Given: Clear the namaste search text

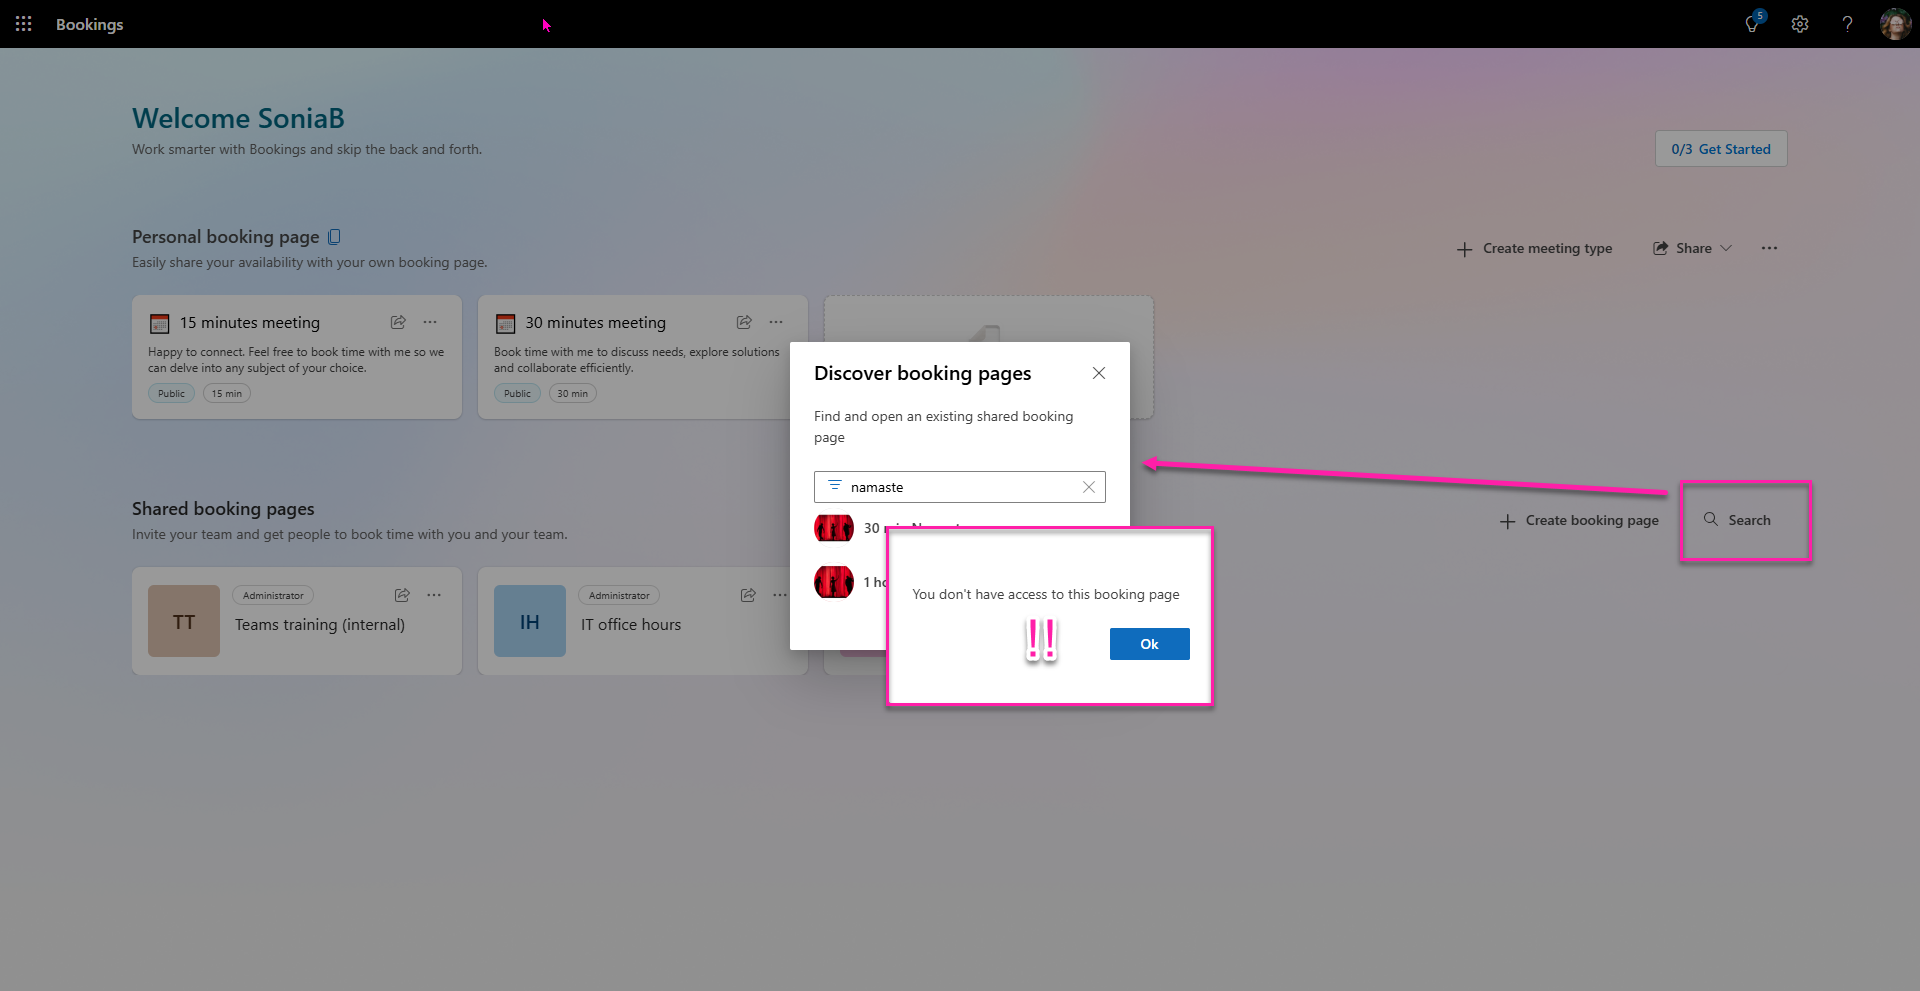Looking at the screenshot, I should [1089, 487].
